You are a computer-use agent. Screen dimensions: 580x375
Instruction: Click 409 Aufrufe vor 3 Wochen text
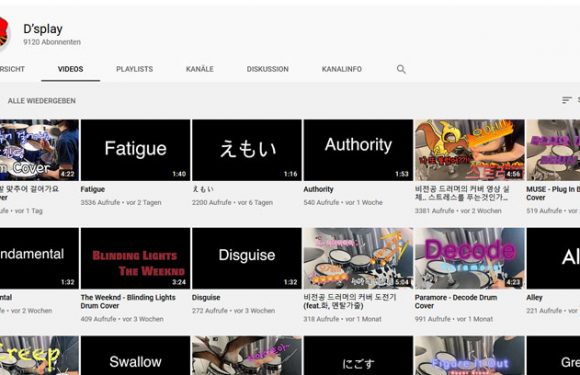point(122,319)
